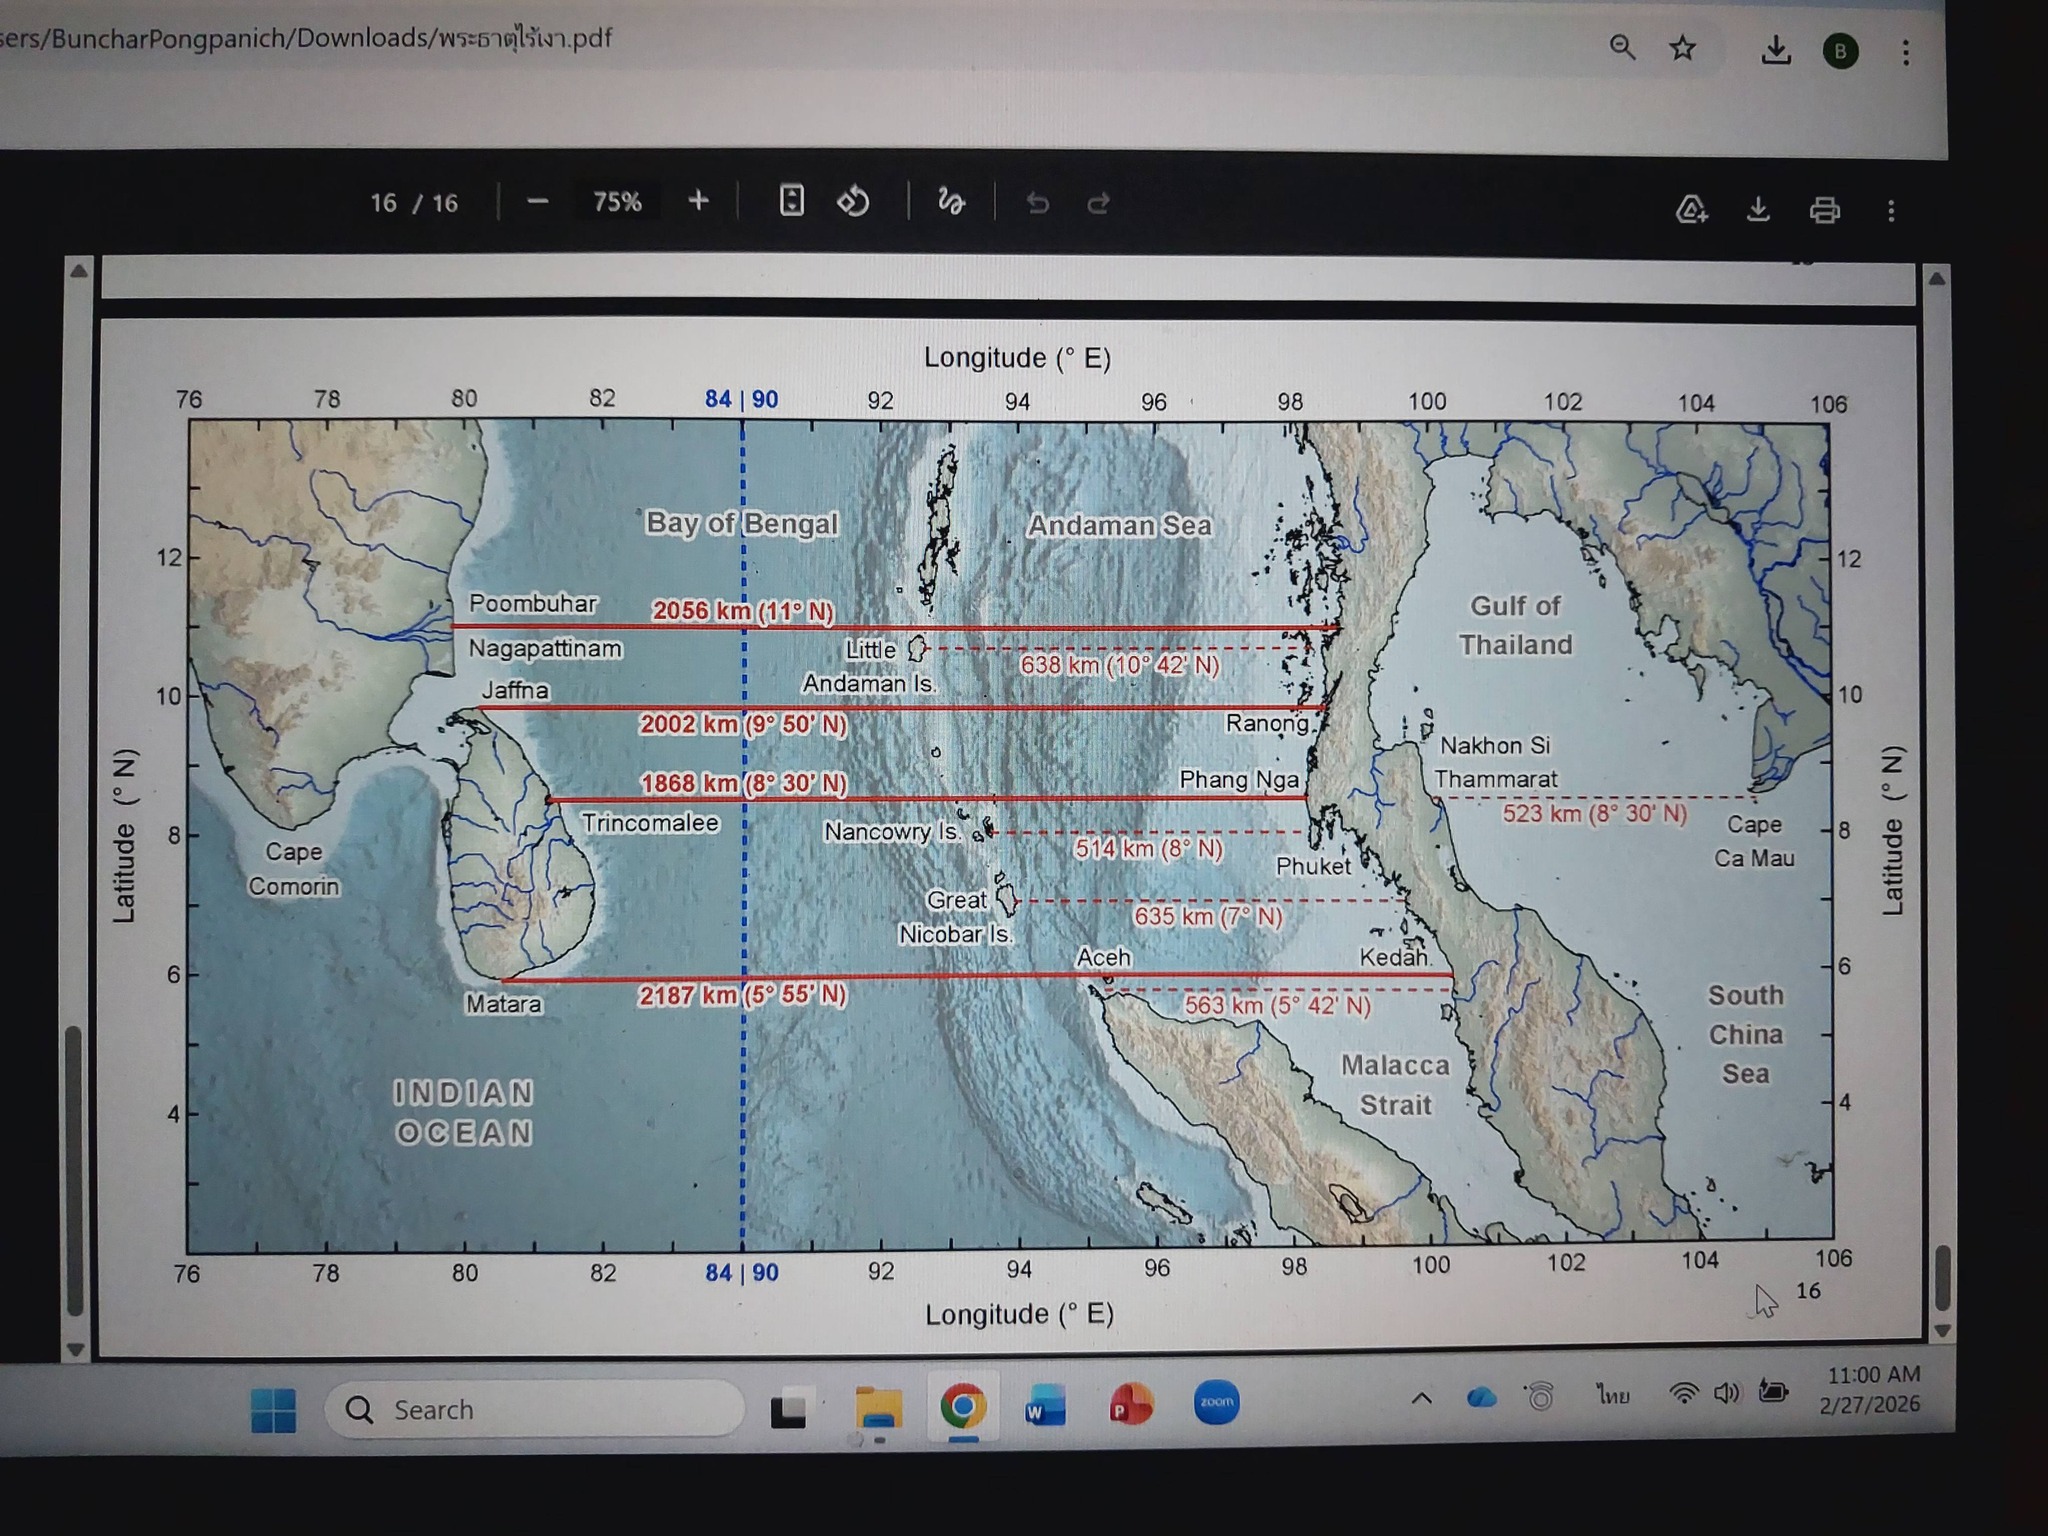Viewport: 2048px width, 1536px height.
Task: Rotate the PDF counterclockwise
Action: (x=853, y=202)
